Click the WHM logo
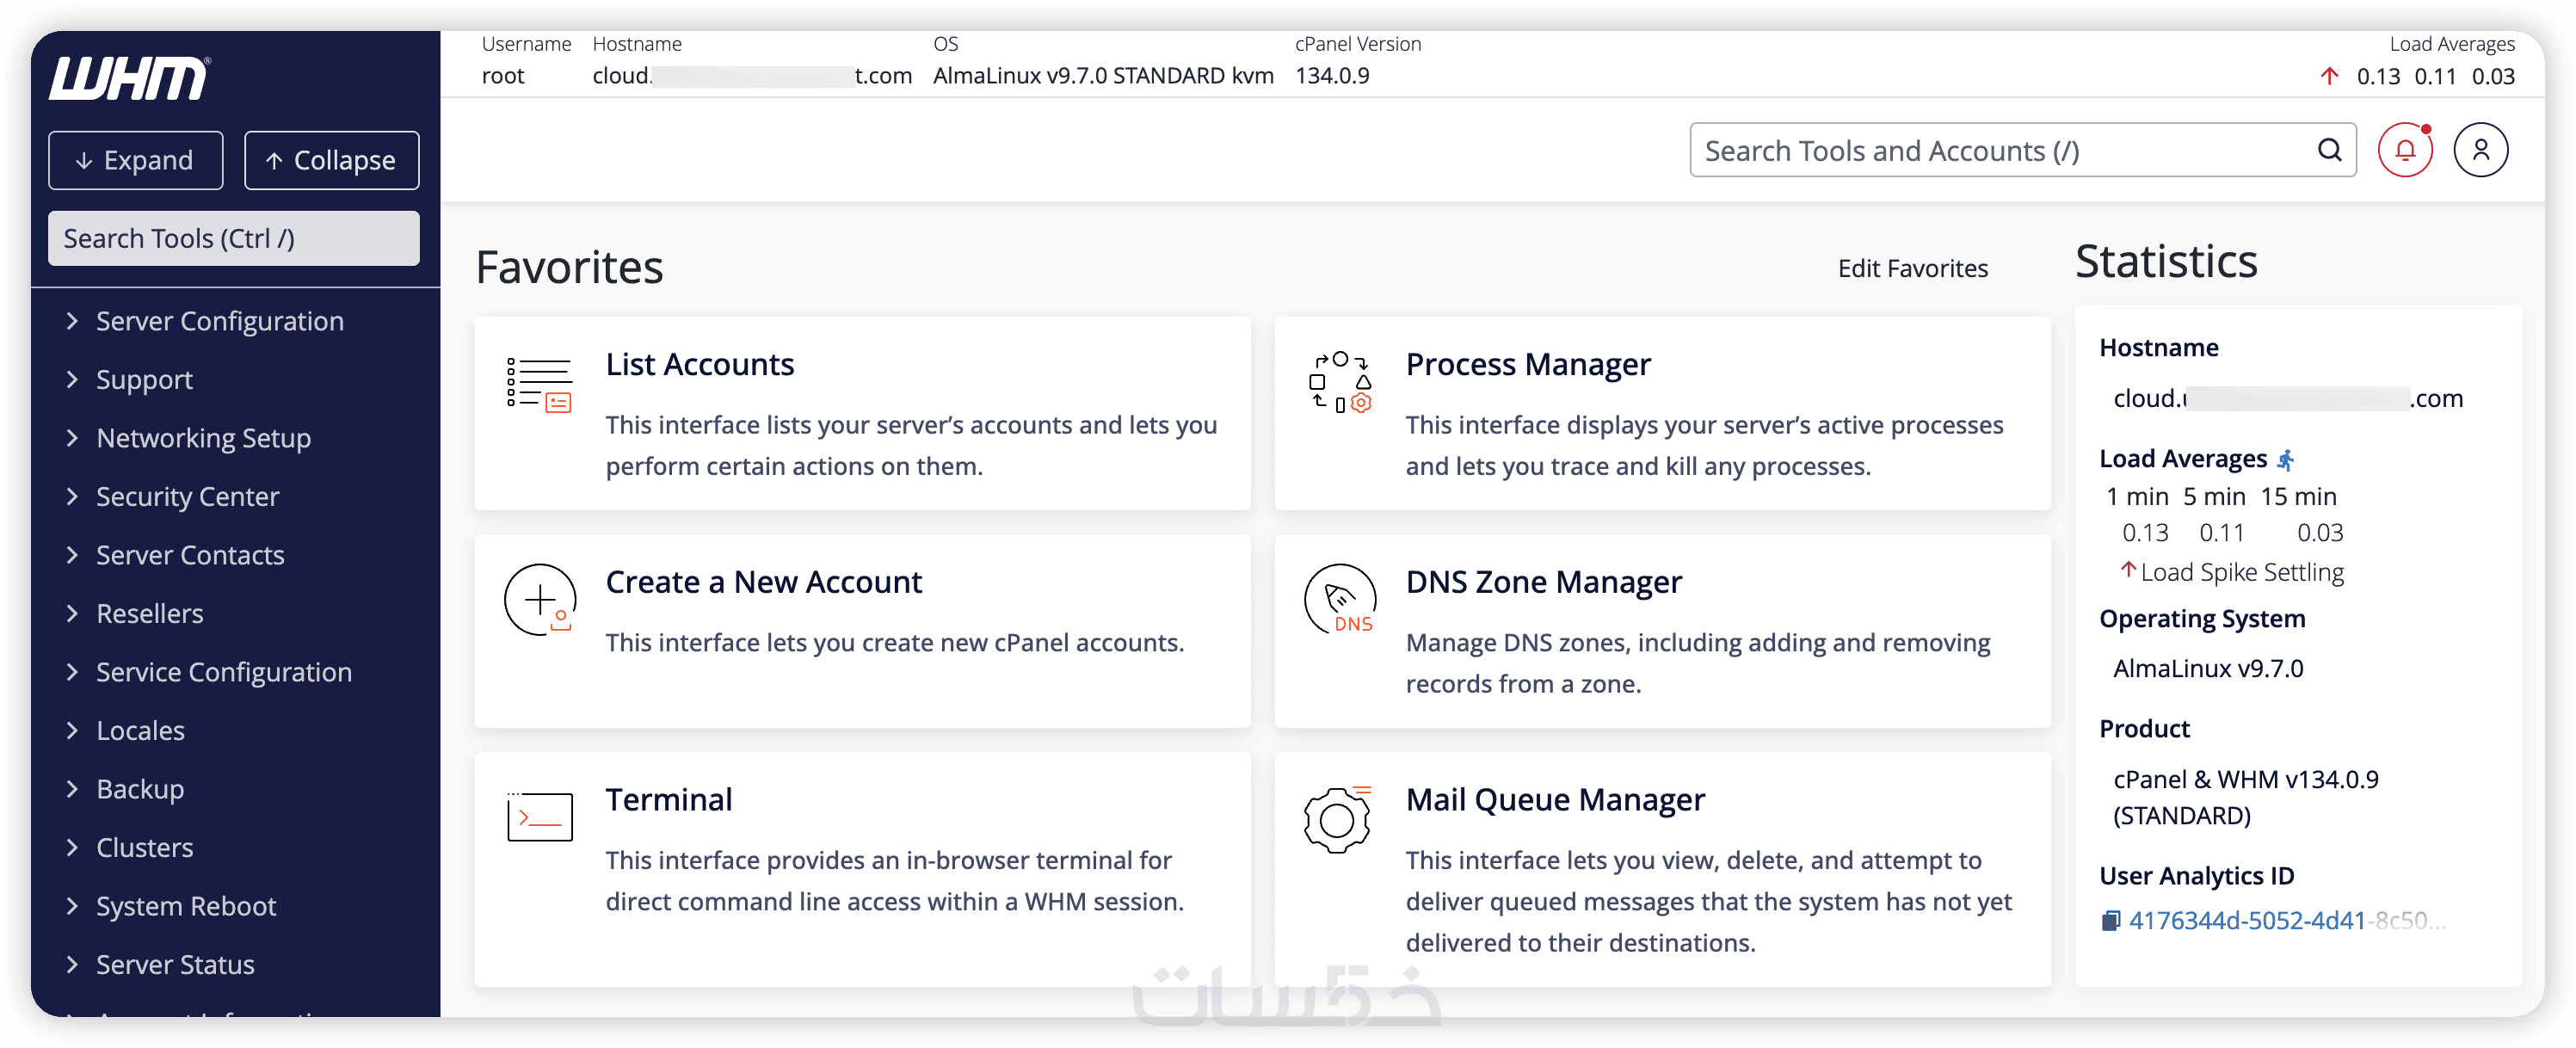The height and width of the screenshot is (1048, 2576). pyautogui.click(x=130, y=78)
